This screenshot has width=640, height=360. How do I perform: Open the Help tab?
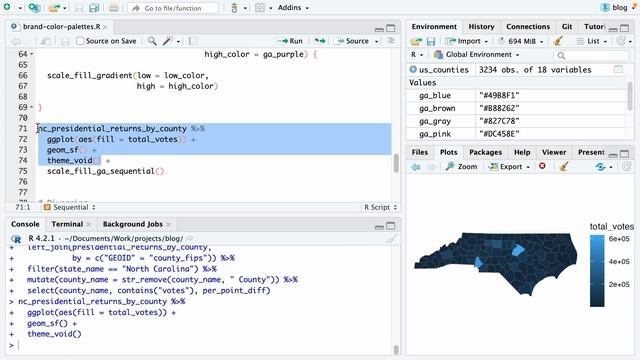[x=522, y=152]
